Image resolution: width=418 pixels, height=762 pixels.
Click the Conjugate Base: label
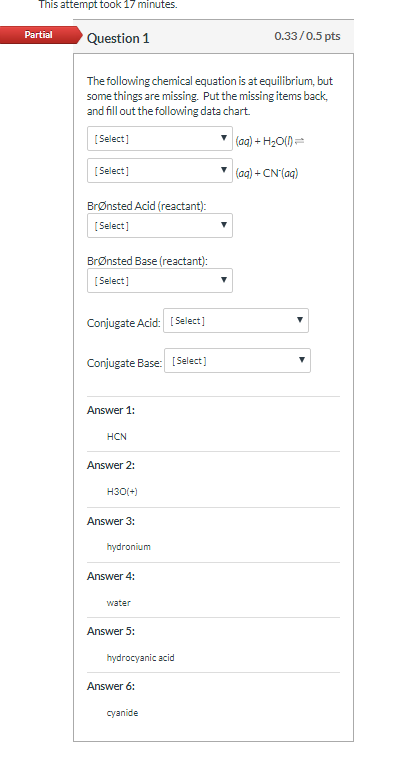point(124,363)
